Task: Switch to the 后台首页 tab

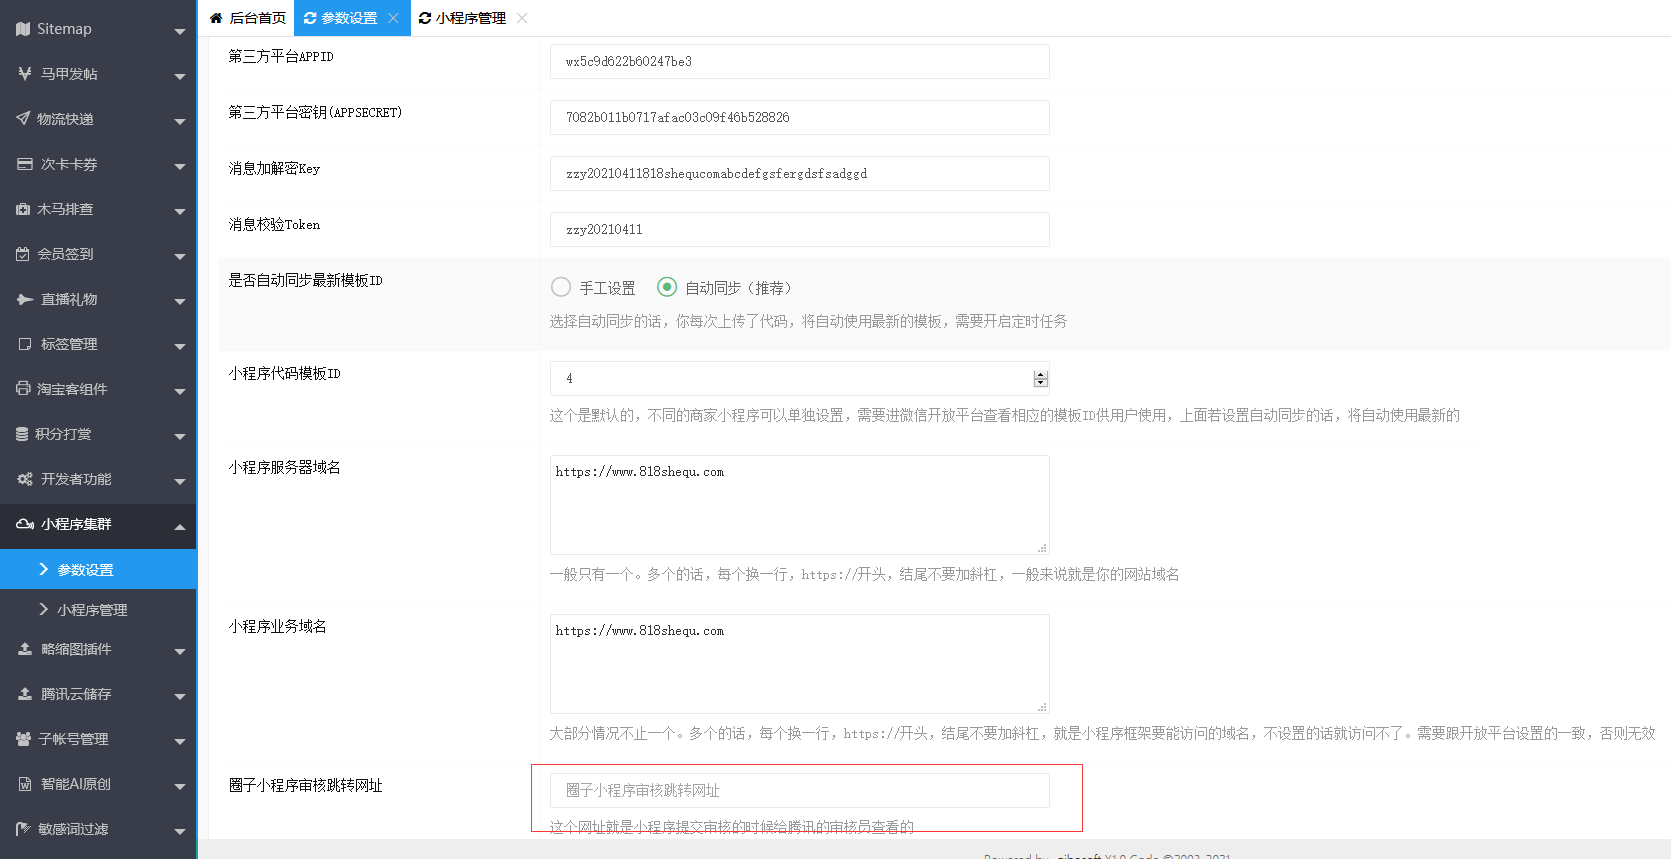Action: [247, 18]
